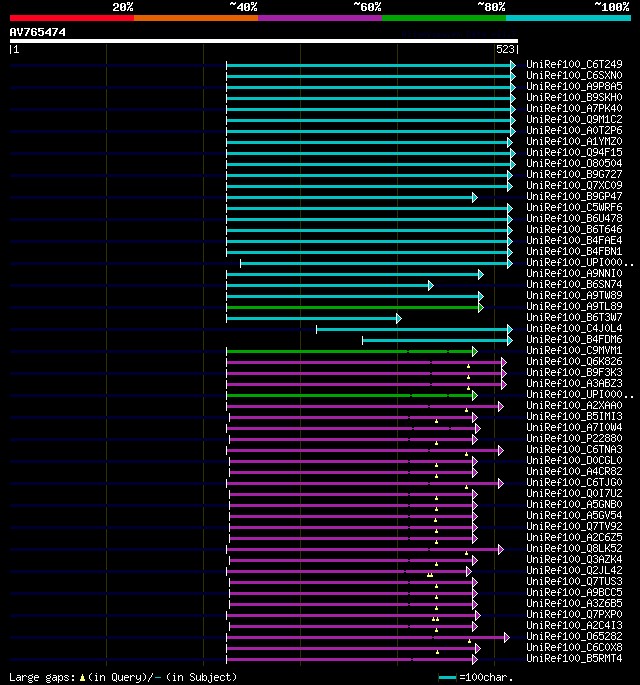The width and height of the screenshot is (640, 685).
Task: Click the green ~80% legend segment
Action: point(444,18)
